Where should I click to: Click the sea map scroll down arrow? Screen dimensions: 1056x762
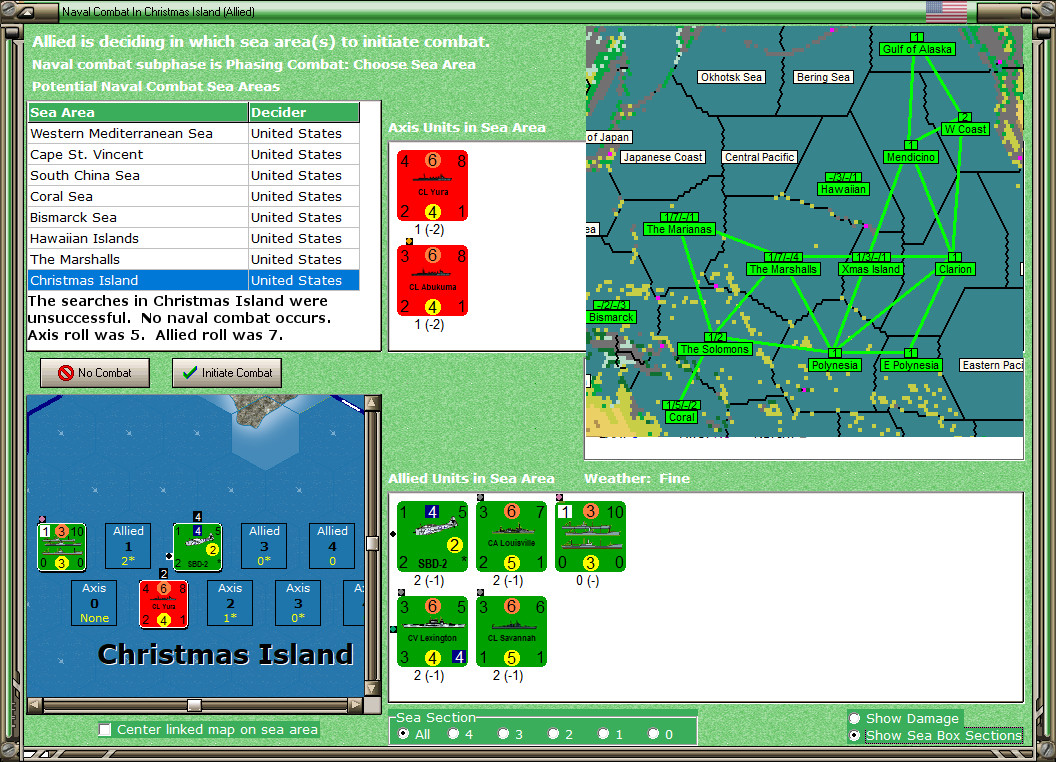(372, 689)
